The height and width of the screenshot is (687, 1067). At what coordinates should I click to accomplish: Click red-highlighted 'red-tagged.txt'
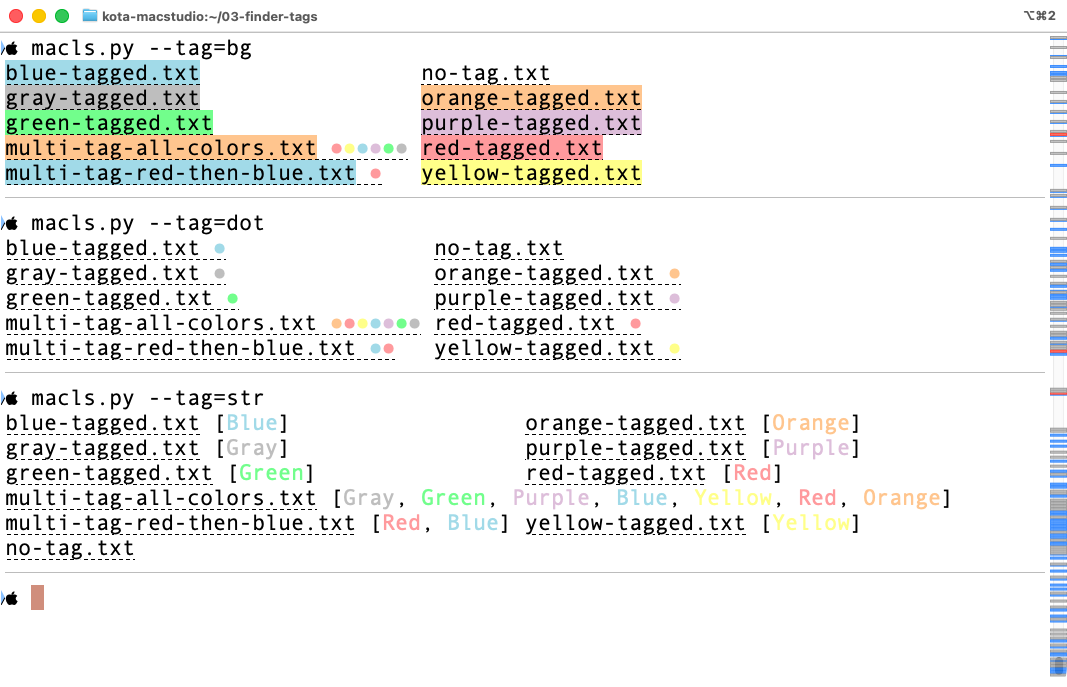pos(512,148)
